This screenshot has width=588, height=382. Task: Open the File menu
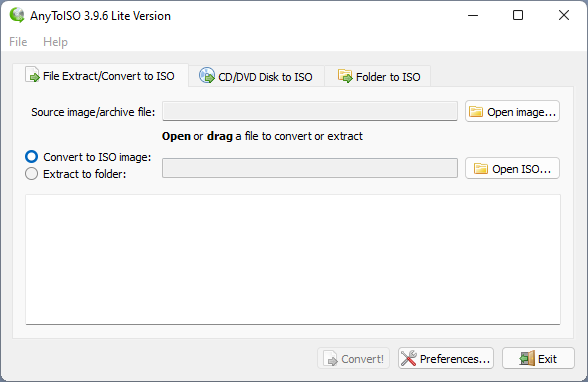(18, 42)
